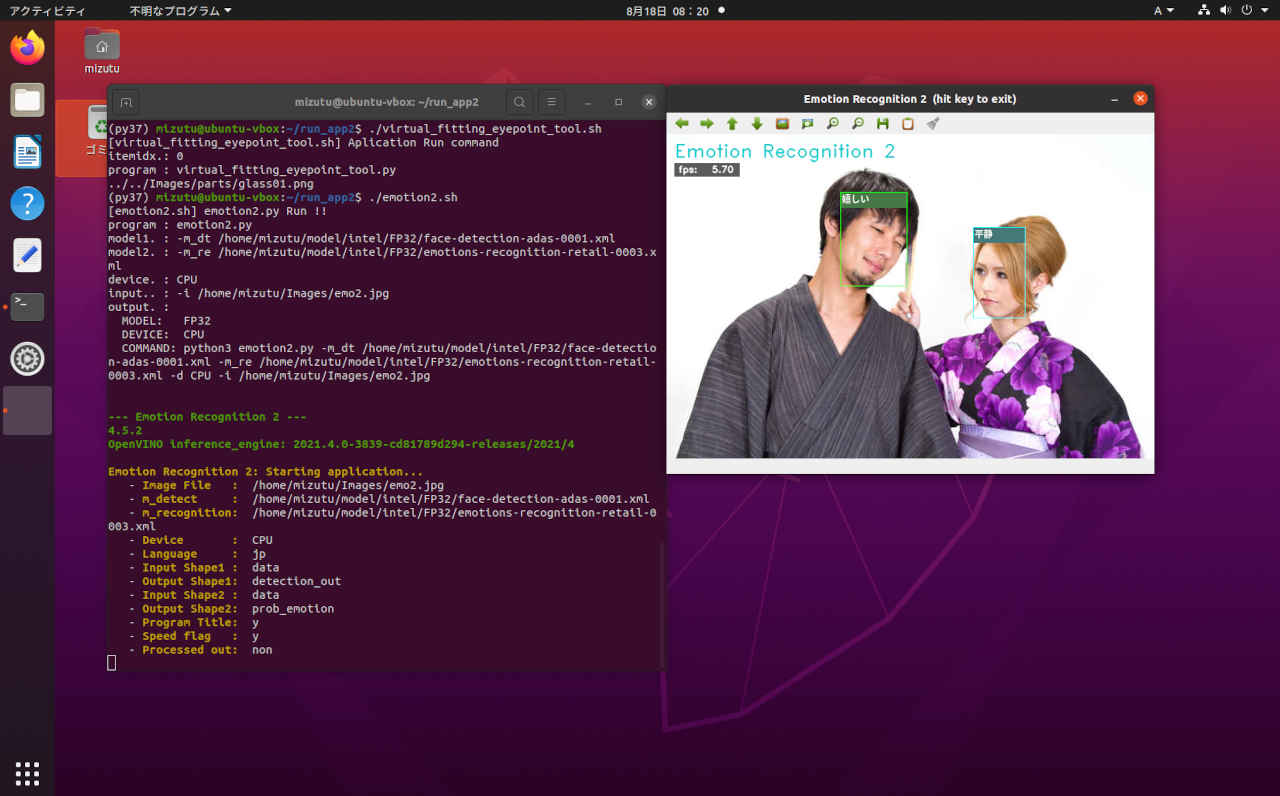The height and width of the screenshot is (796, 1280).
Task: Click the zoom out magnifier icon
Action: point(857,124)
